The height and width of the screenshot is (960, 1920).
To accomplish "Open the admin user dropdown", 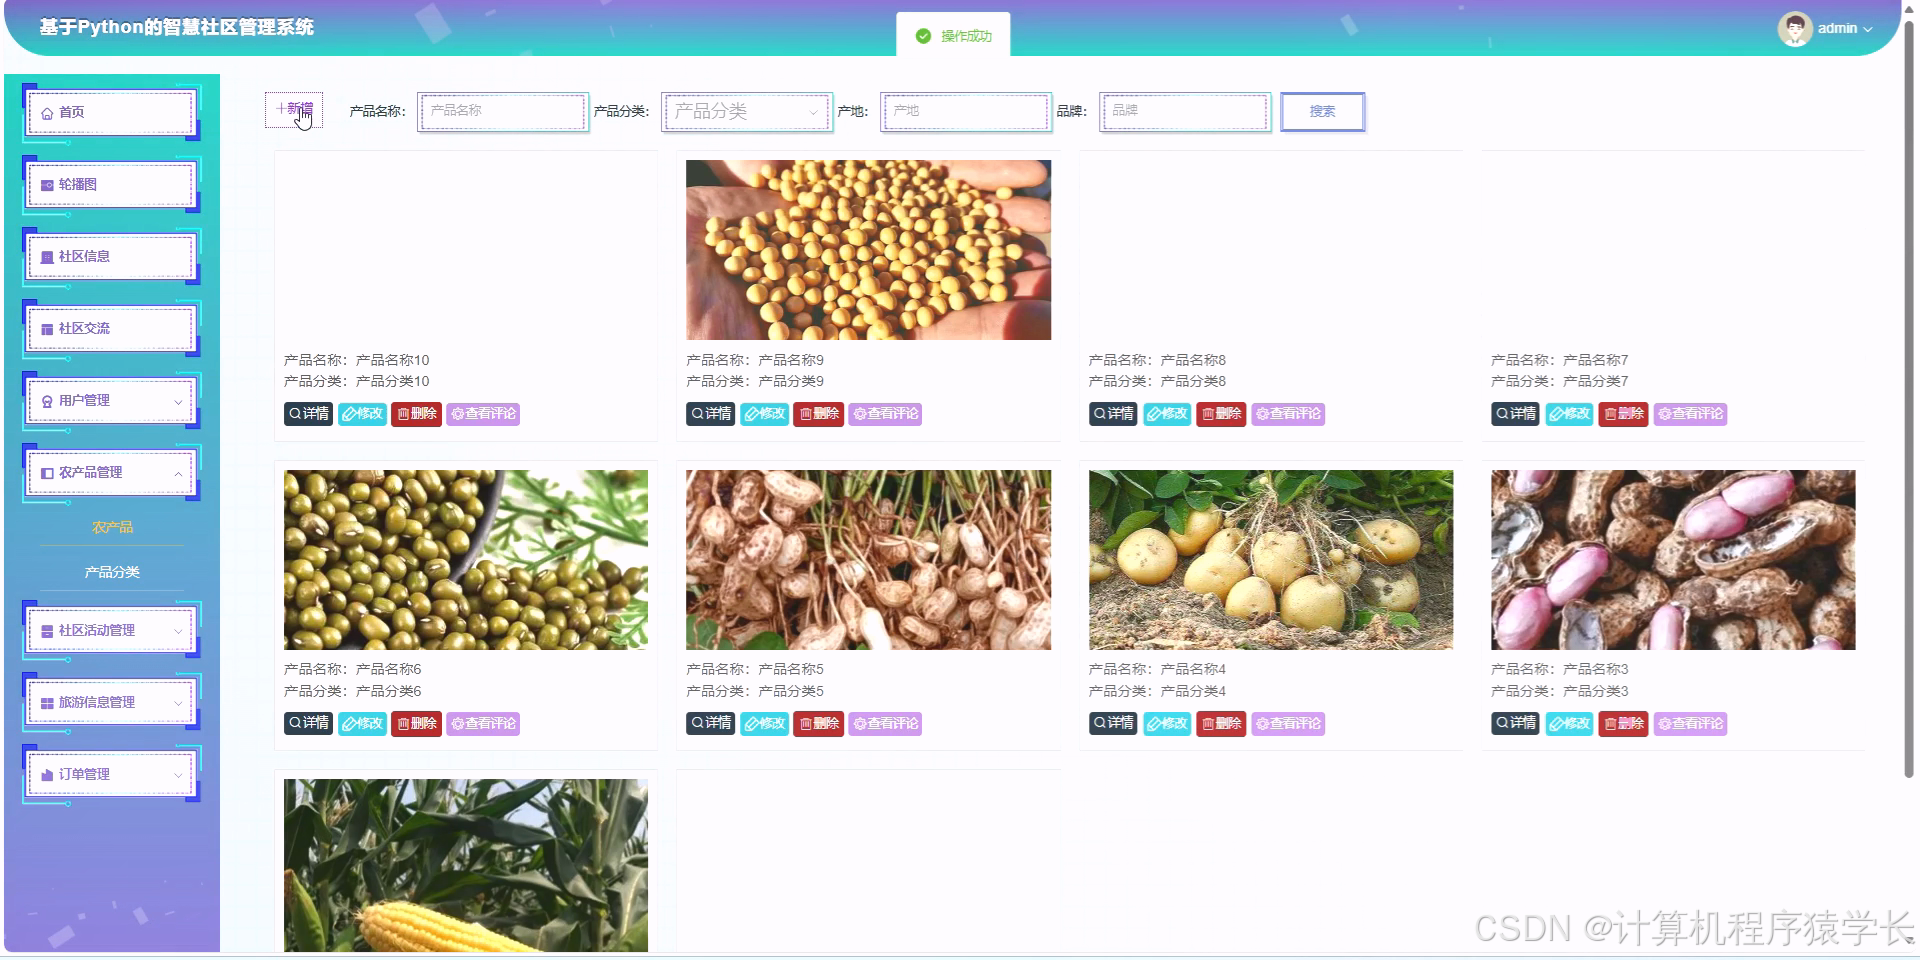I will pos(1844,28).
